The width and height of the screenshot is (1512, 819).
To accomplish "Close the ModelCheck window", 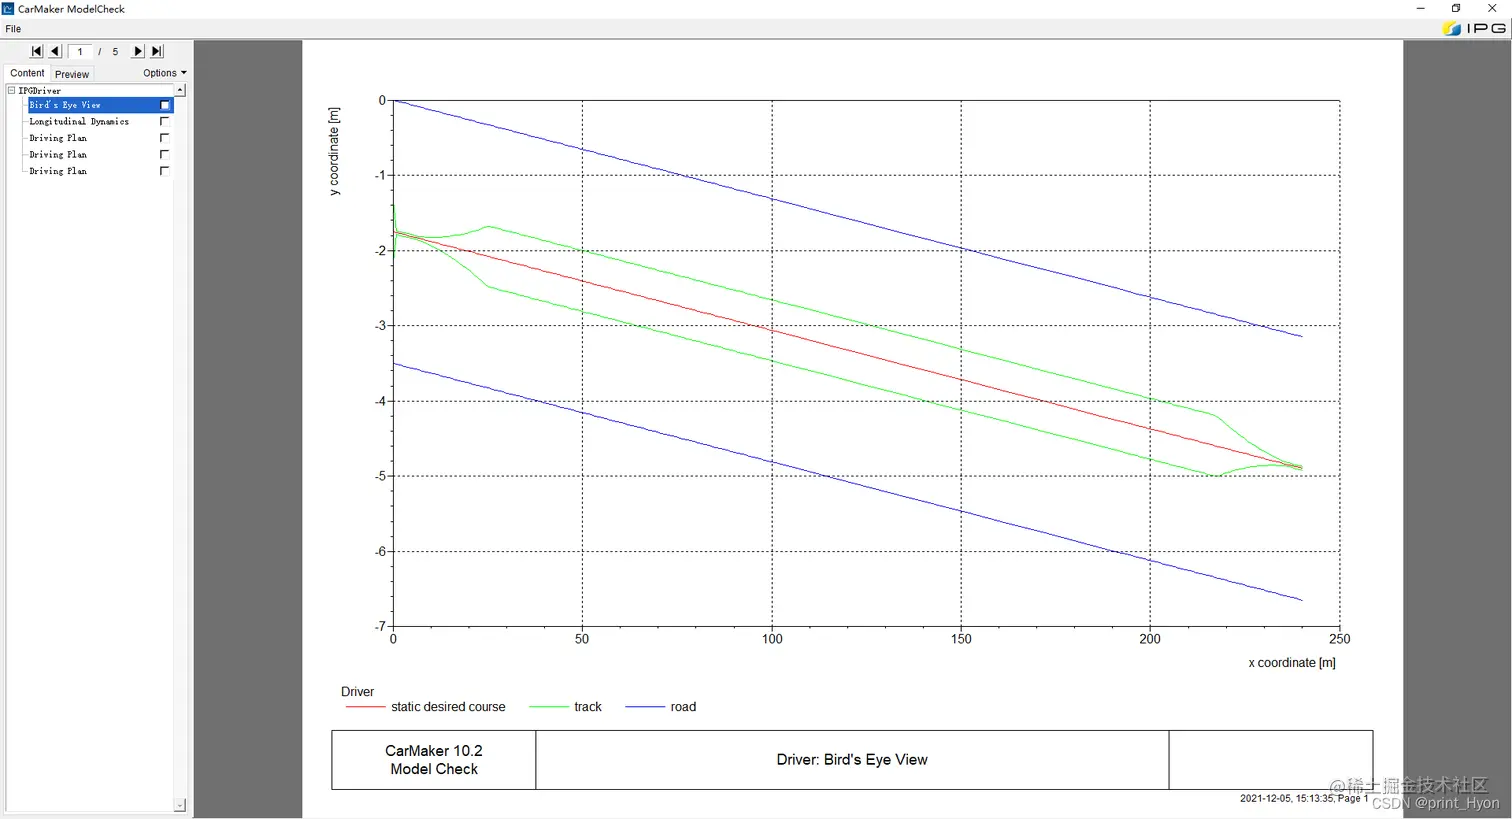I will point(1492,9).
